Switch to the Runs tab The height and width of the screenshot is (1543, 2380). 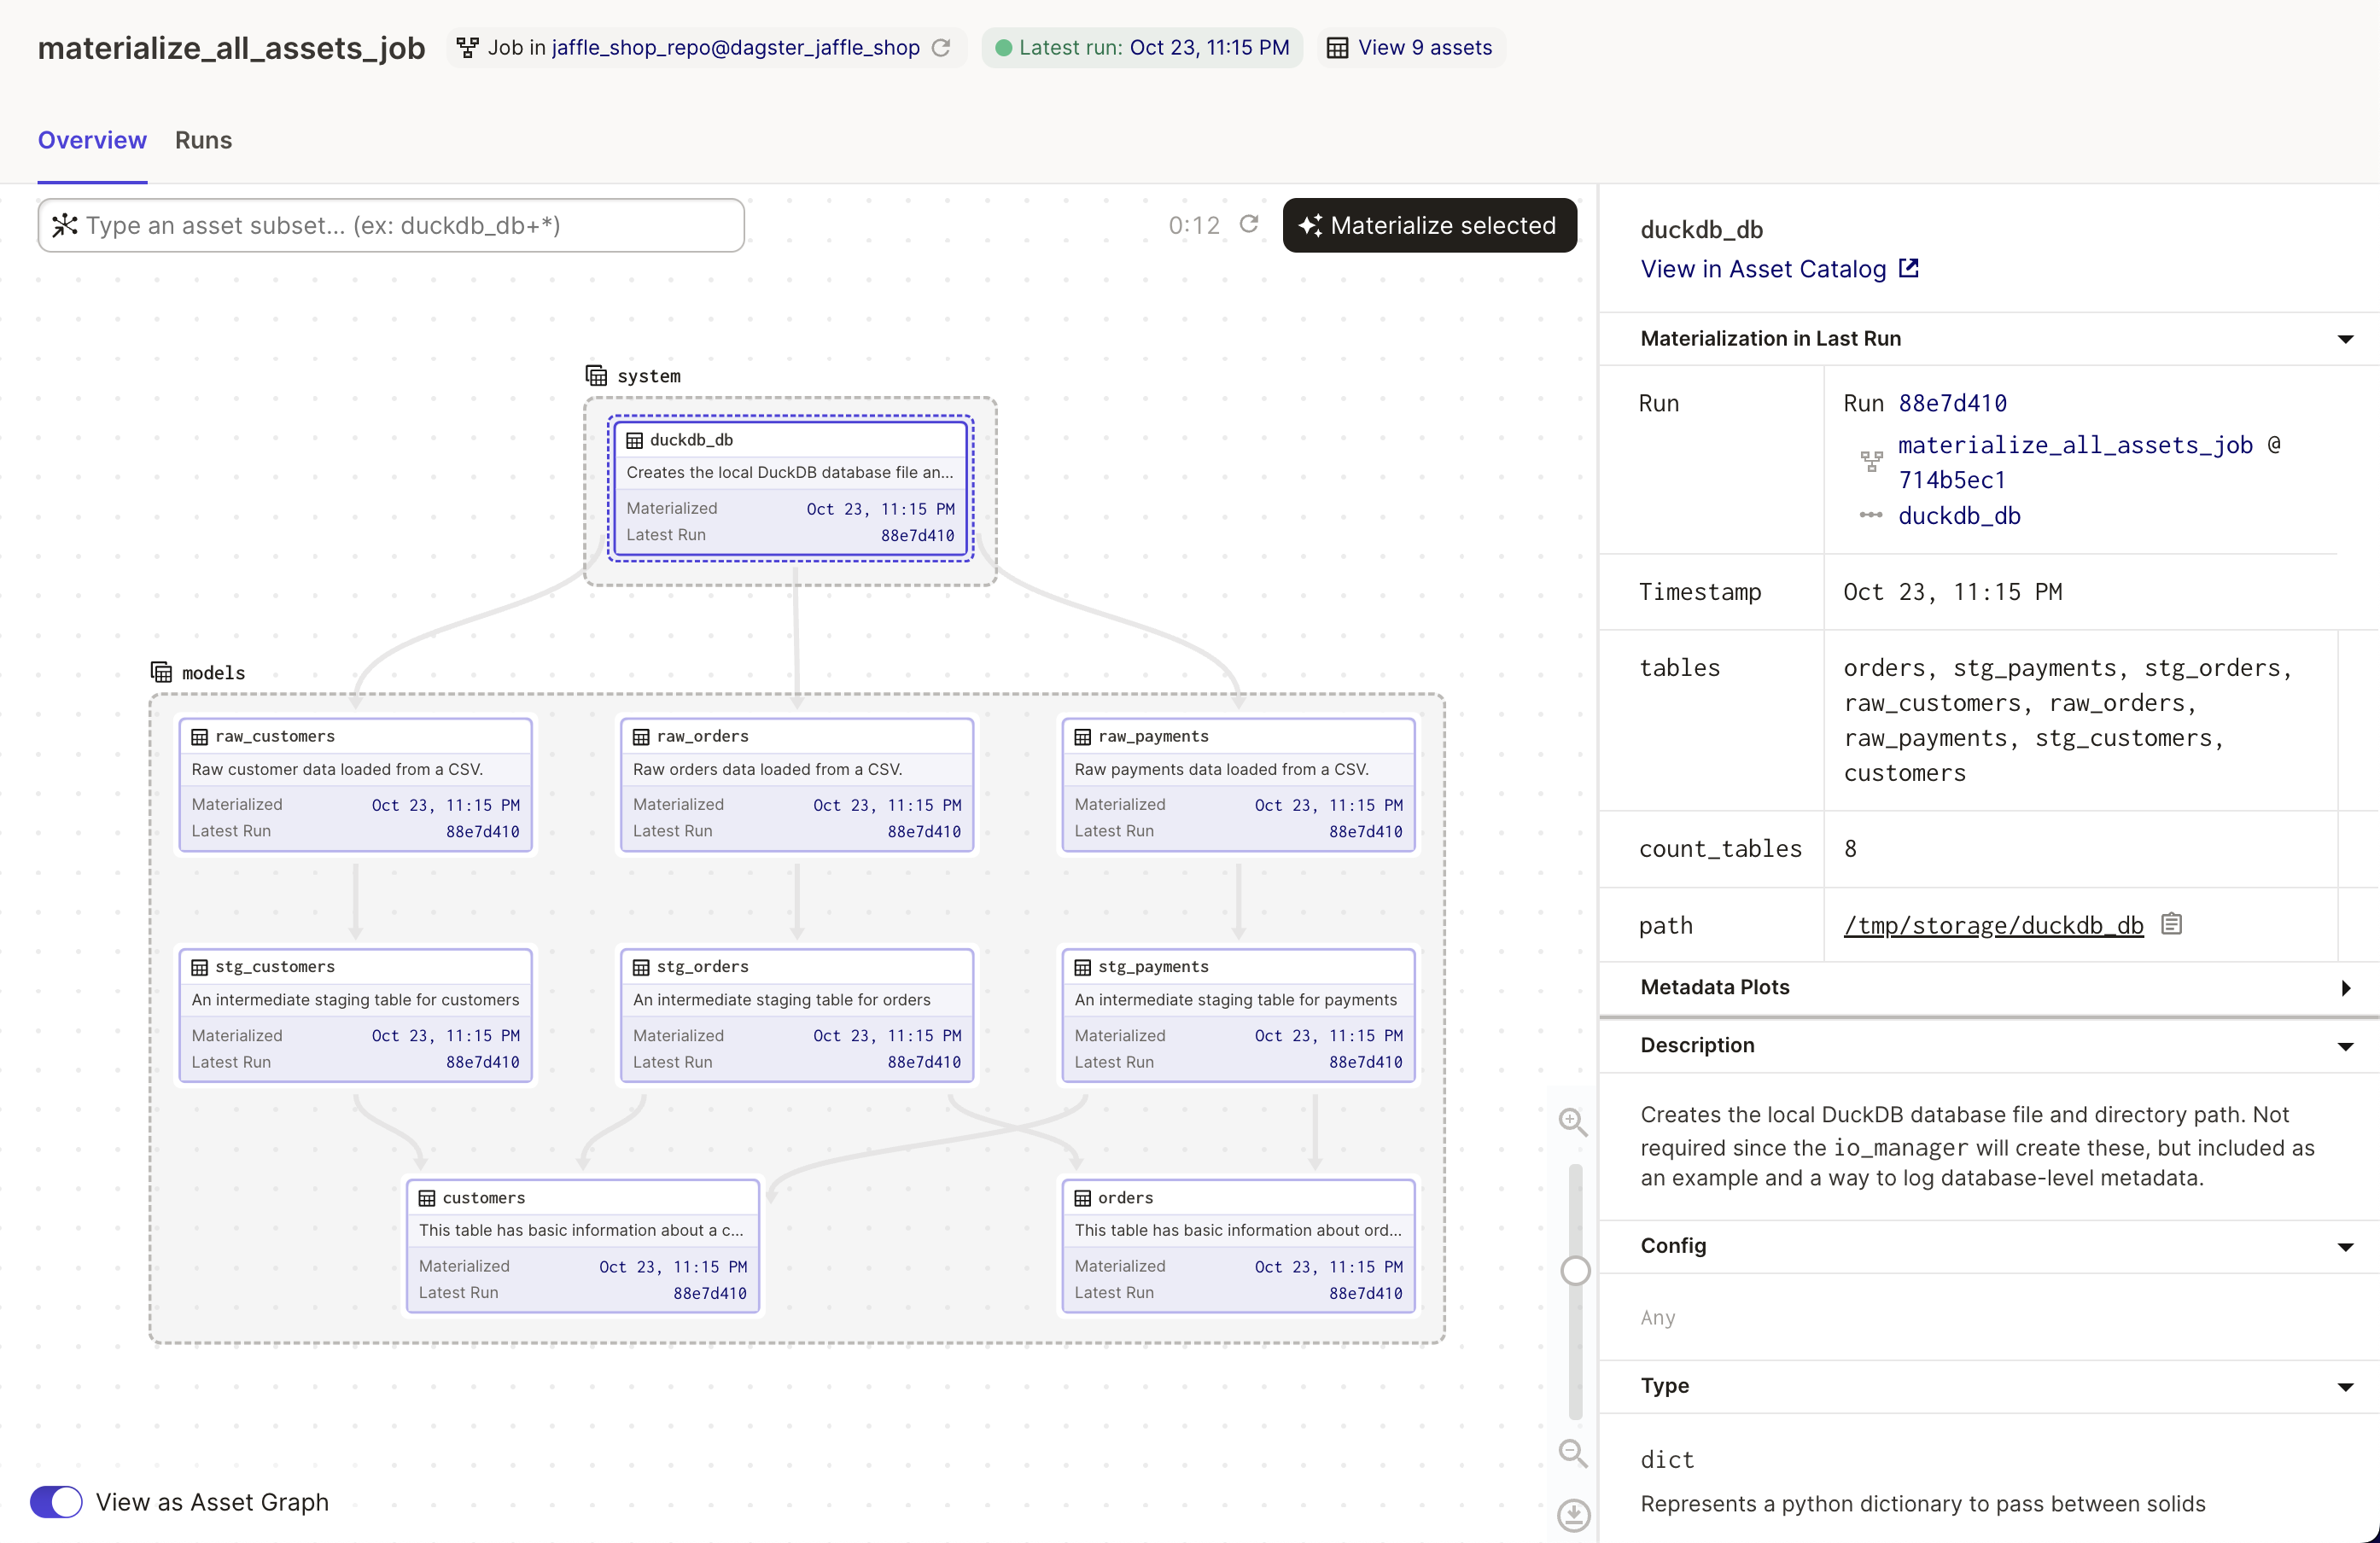[x=203, y=140]
